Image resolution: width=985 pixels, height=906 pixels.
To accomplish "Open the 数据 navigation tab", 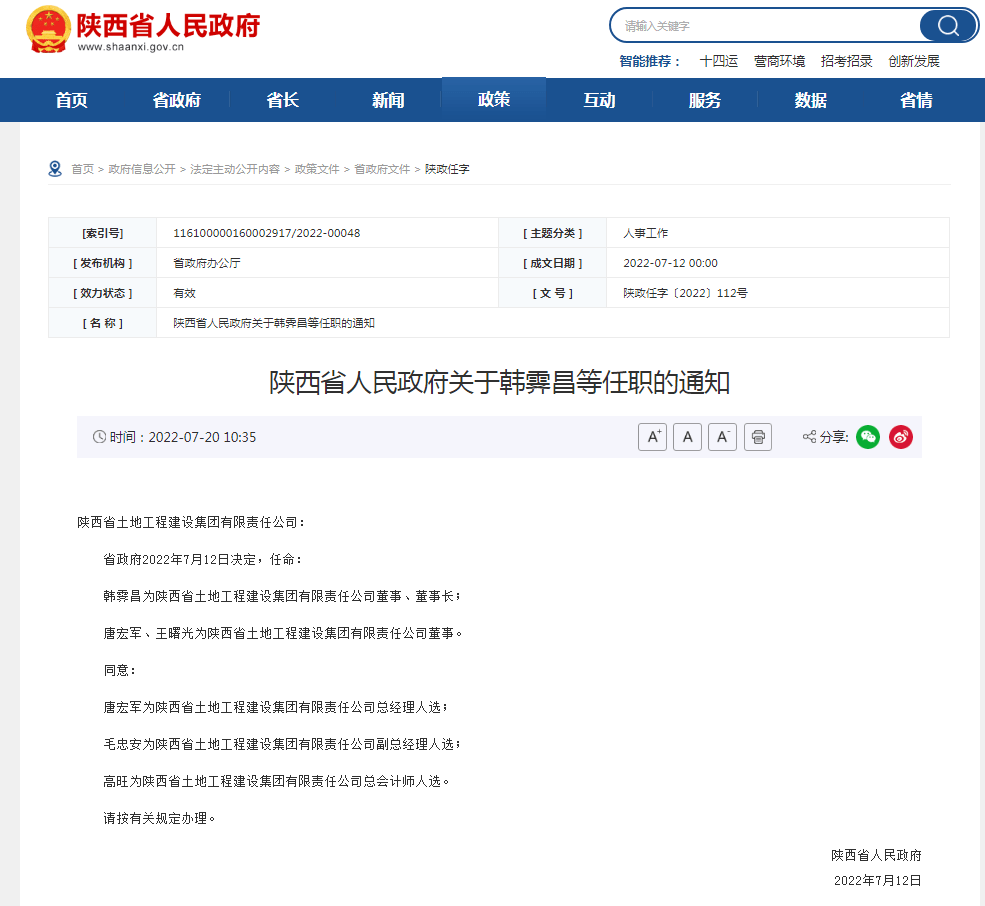I will point(810,100).
